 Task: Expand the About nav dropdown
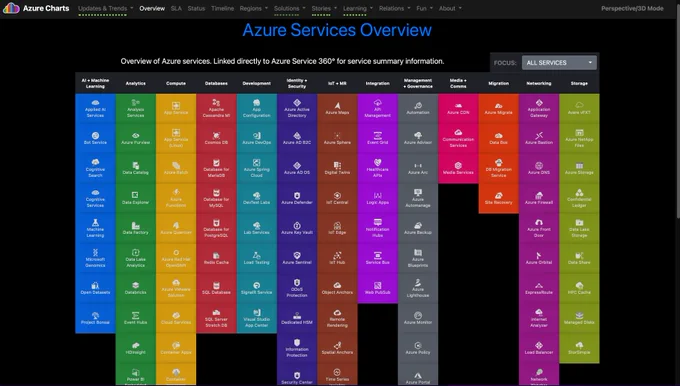(450, 8)
